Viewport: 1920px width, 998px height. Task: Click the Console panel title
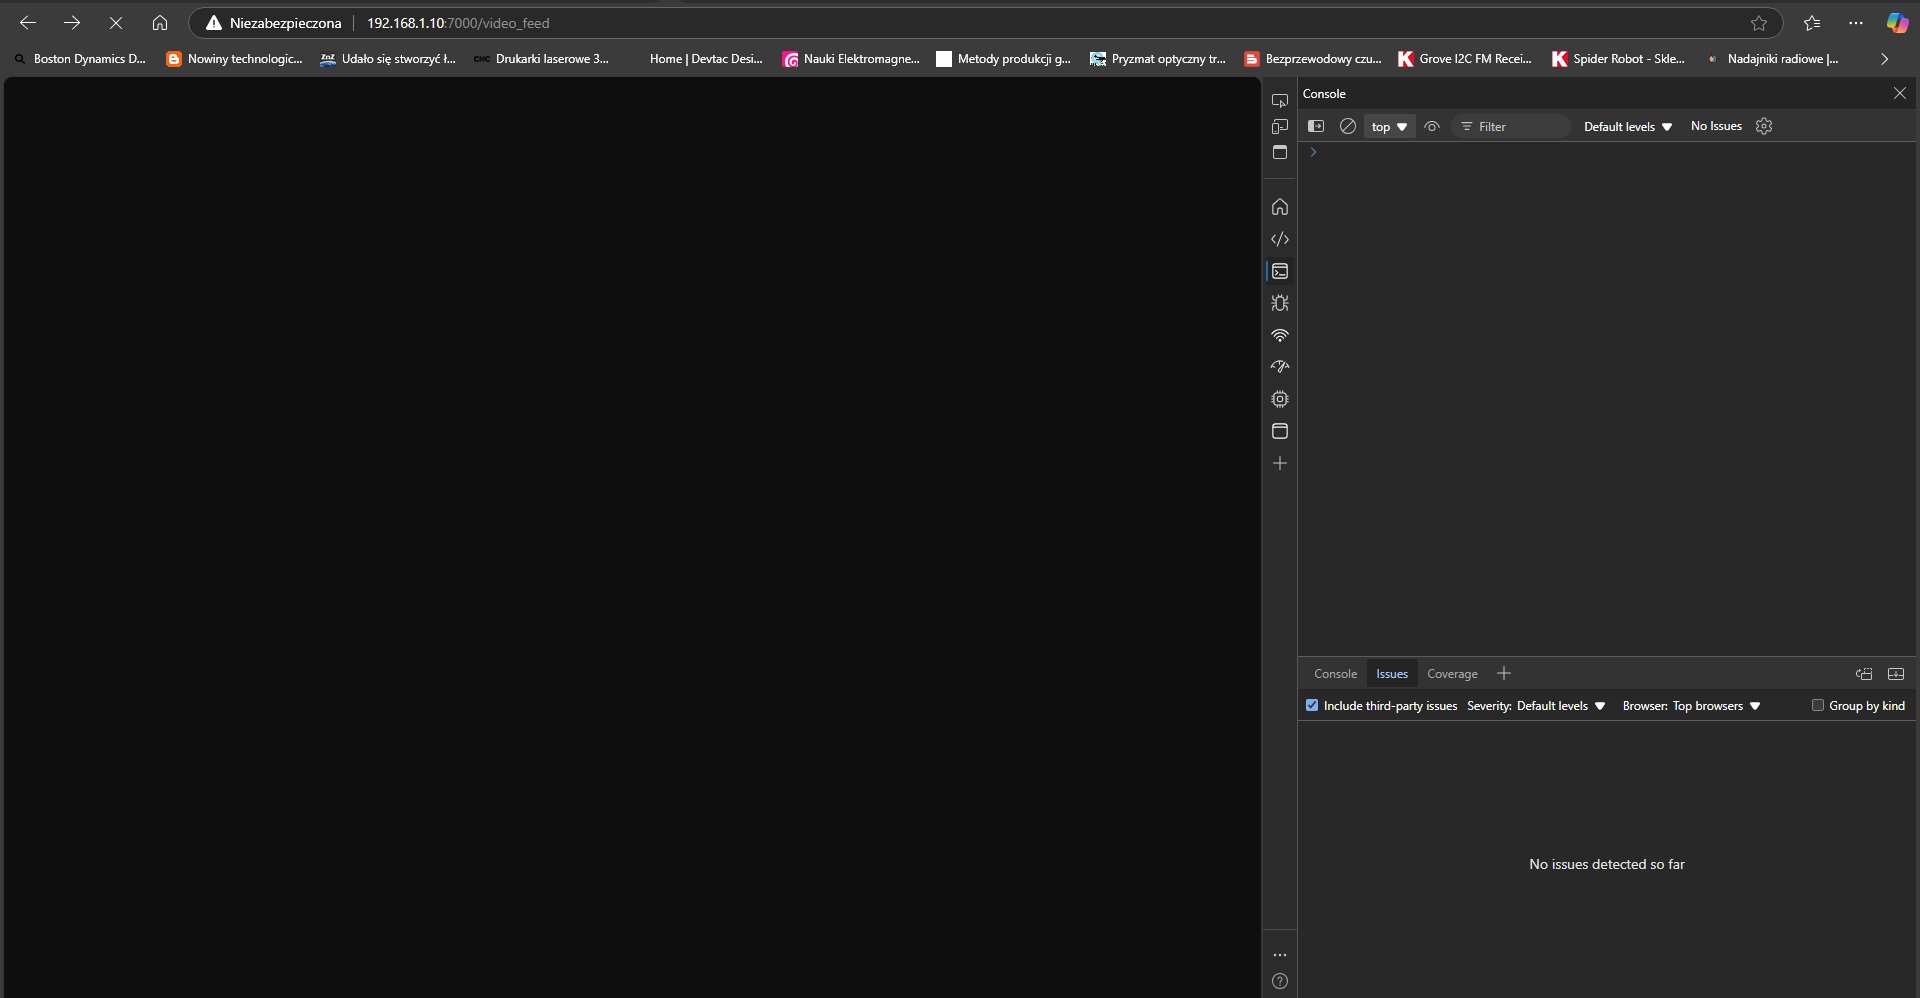click(x=1324, y=93)
